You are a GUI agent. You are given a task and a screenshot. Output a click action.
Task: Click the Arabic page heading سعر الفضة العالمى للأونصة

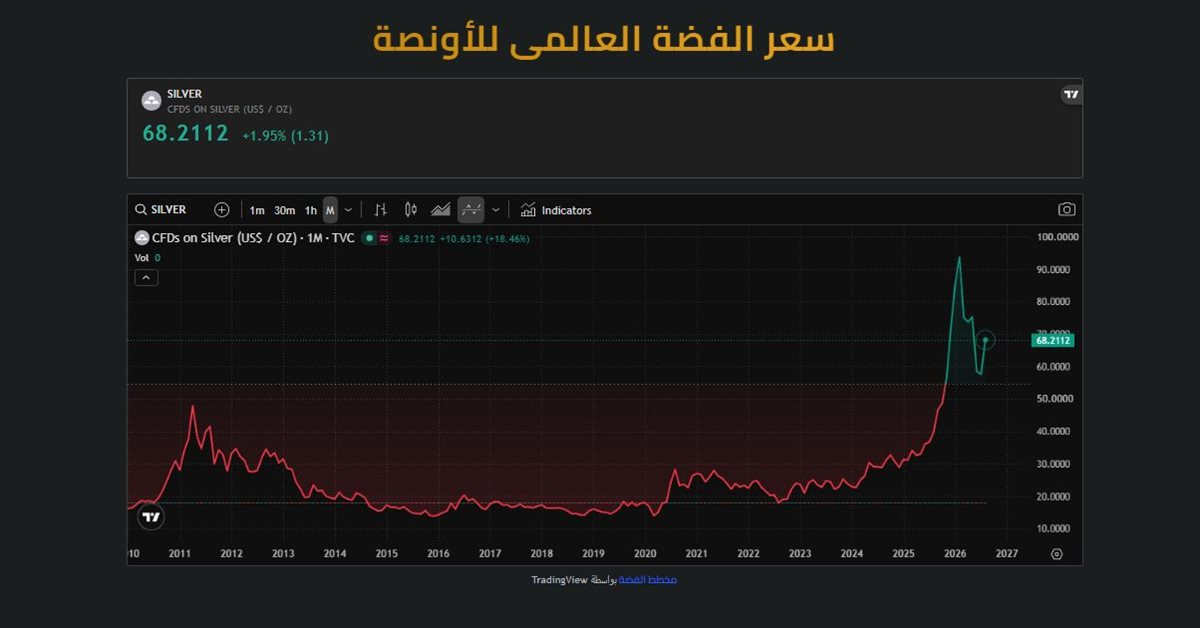point(604,38)
